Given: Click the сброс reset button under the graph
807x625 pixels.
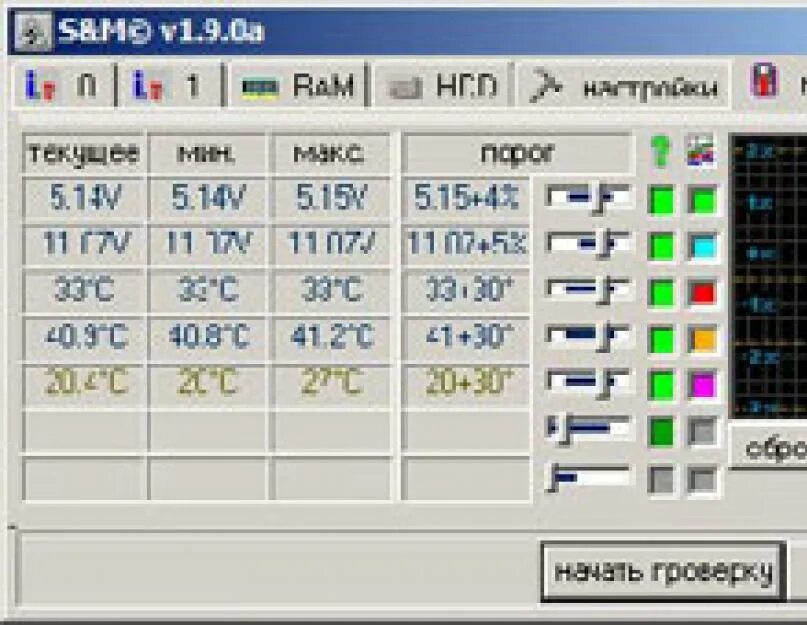Looking at the screenshot, I should (769, 447).
